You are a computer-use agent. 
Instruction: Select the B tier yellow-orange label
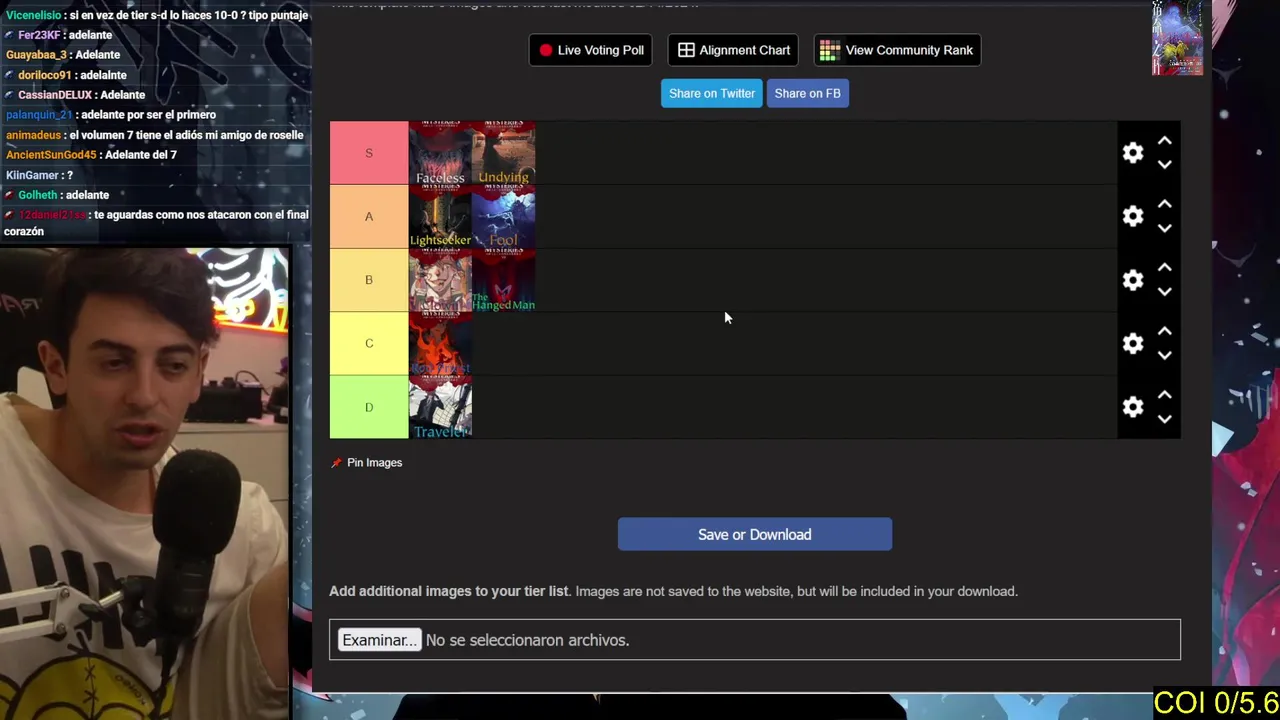[369, 280]
